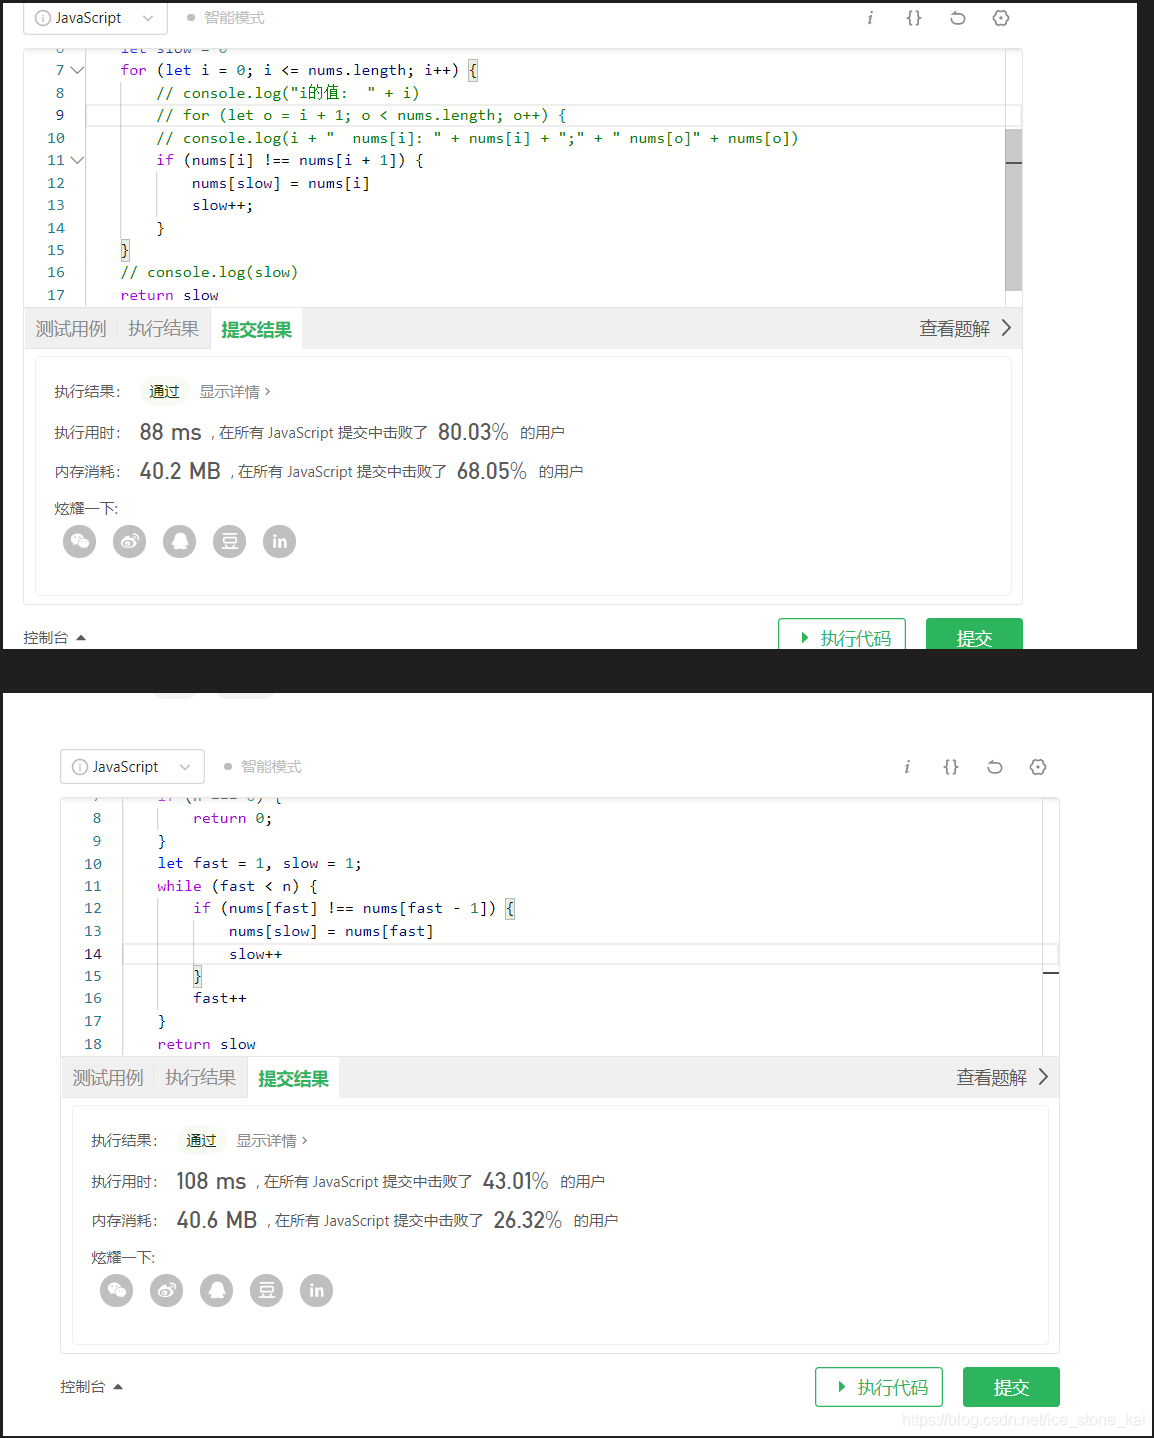Click the 通过 status badge in upper result
Image resolution: width=1154 pixels, height=1438 pixels.
coord(164,392)
